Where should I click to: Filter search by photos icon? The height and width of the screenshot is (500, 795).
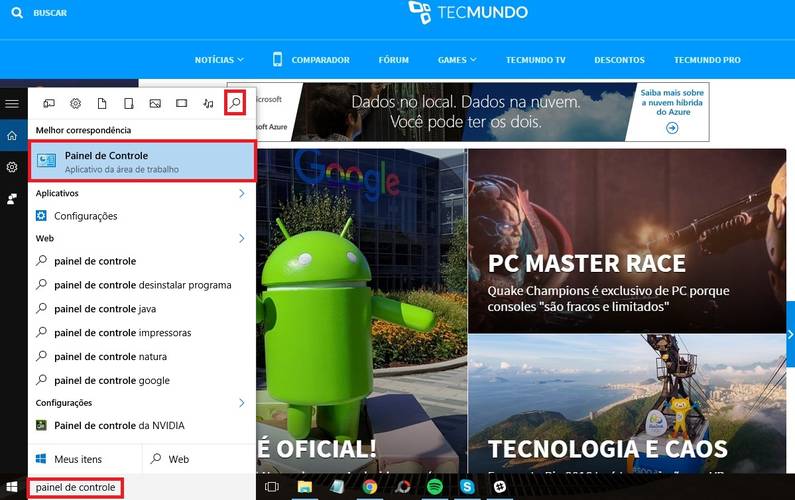click(155, 103)
